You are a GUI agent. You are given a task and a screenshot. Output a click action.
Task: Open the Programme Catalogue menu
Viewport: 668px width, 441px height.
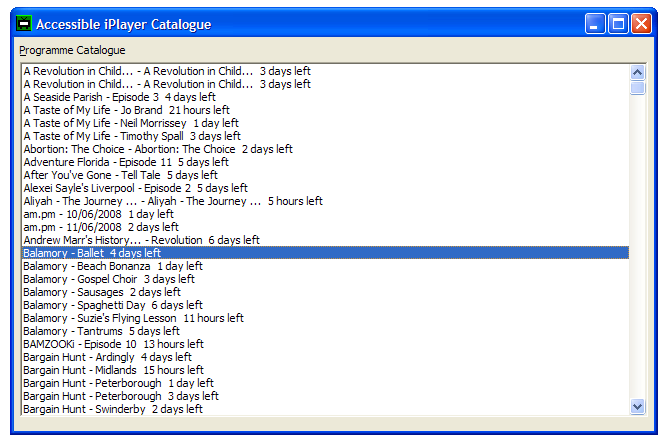tap(72, 50)
